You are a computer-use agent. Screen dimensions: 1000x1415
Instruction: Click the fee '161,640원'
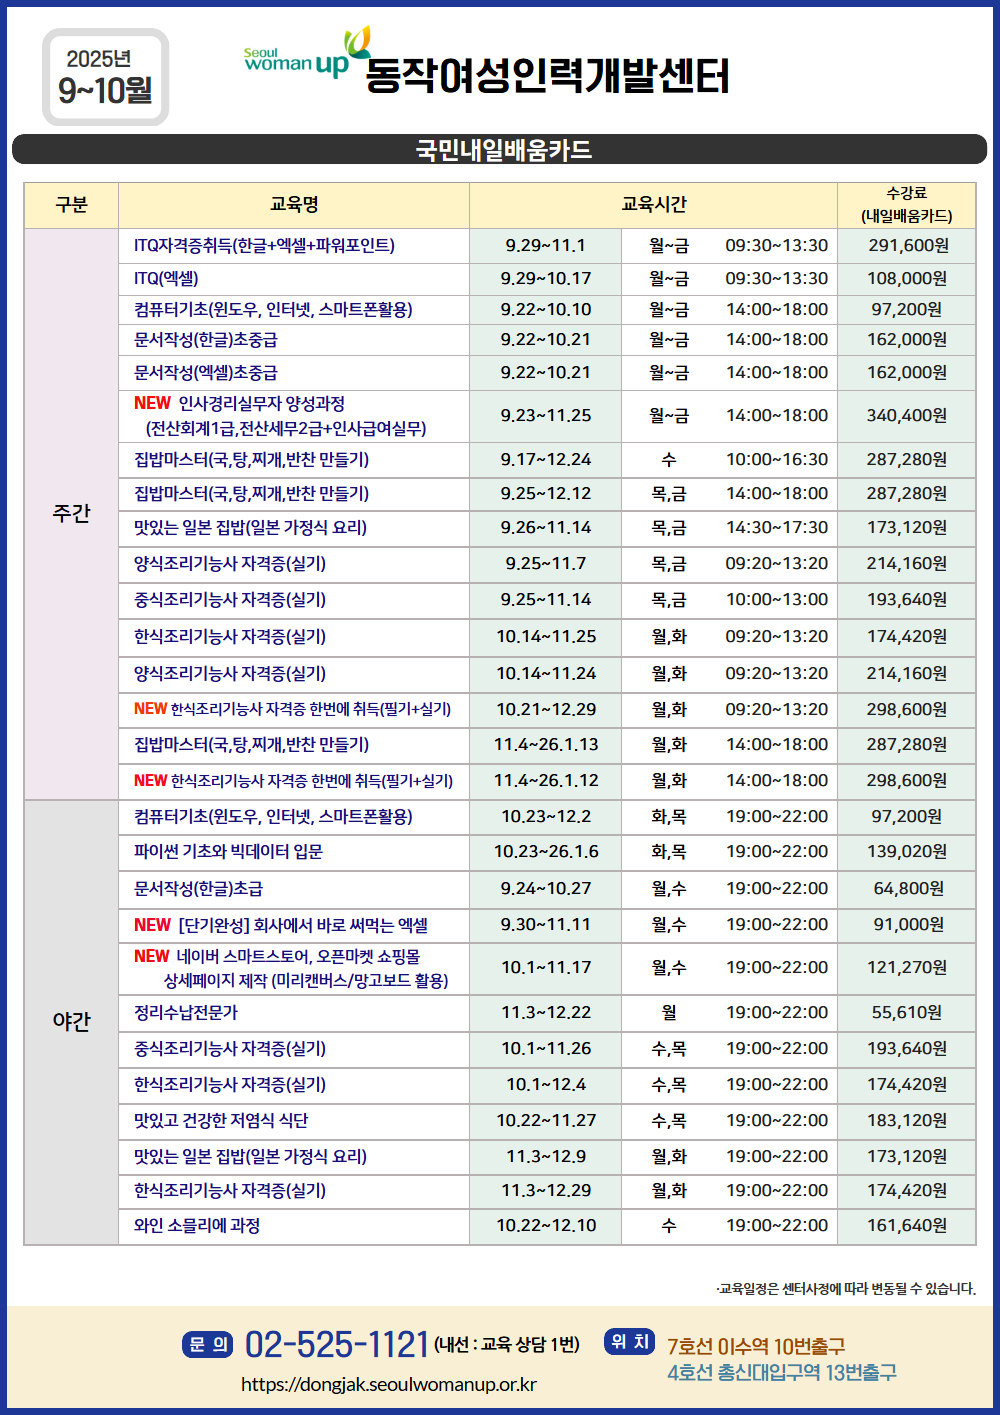point(907,1226)
